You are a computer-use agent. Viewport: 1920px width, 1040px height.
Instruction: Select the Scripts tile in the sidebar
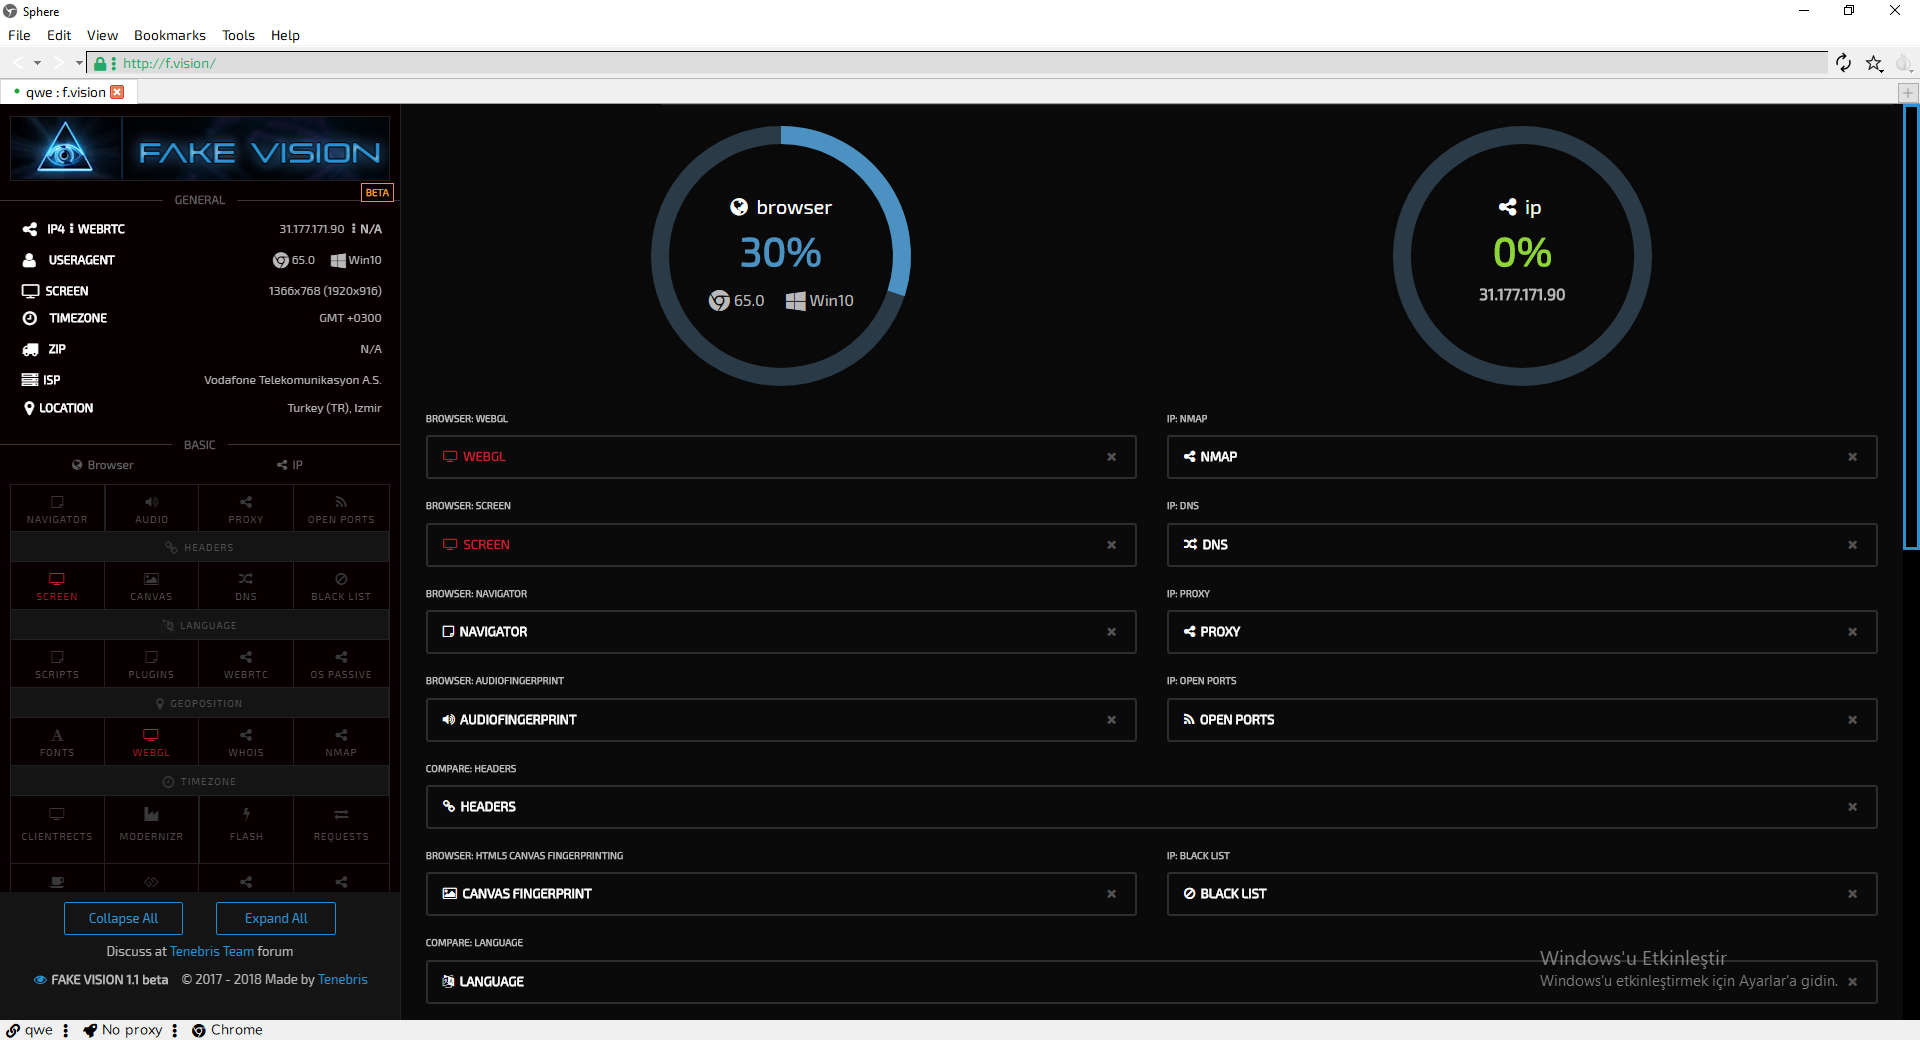57,664
